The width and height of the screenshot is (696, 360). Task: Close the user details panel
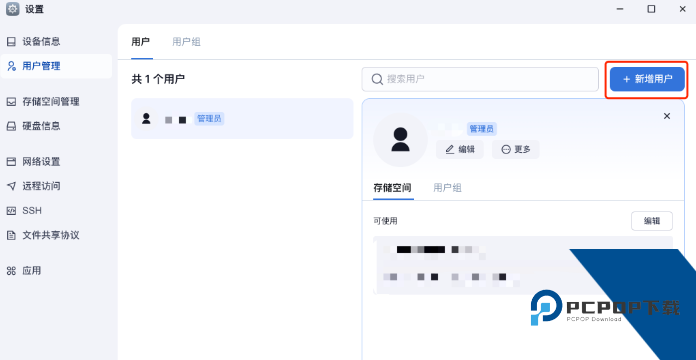pyautogui.click(x=667, y=116)
